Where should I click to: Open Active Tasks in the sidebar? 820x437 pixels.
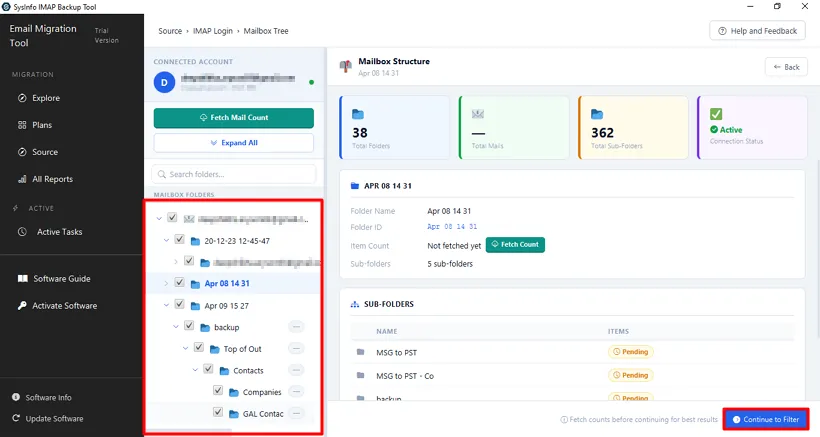59,232
